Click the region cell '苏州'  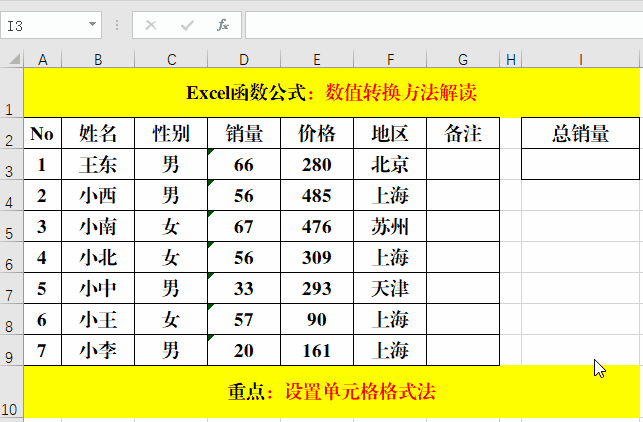pos(390,226)
